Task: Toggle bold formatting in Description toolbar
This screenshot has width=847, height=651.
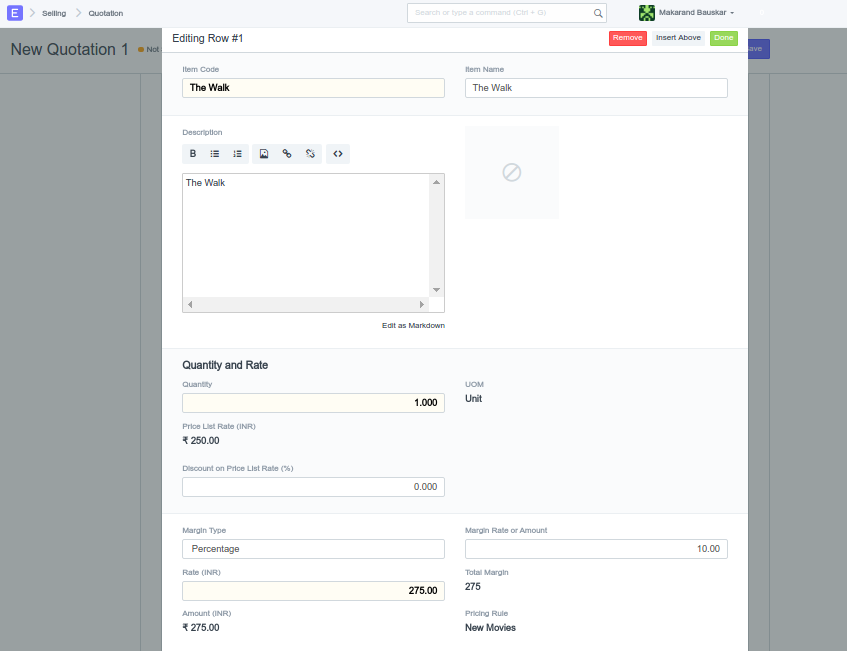Action: pos(193,154)
